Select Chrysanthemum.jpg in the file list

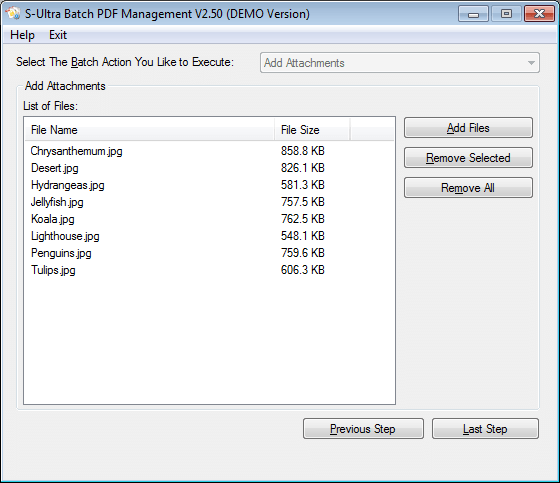tap(76, 151)
